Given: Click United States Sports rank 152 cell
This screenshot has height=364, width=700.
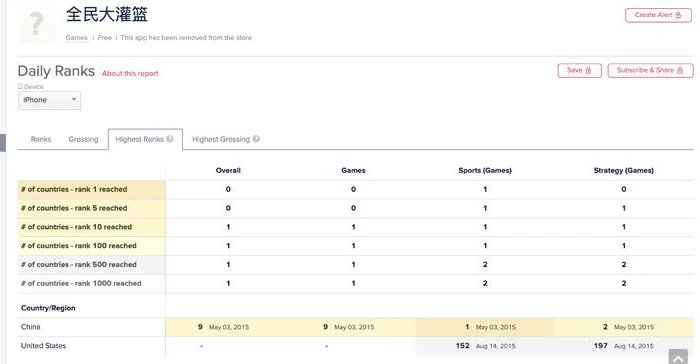Looking at the screenshot, I should point(485,346).
